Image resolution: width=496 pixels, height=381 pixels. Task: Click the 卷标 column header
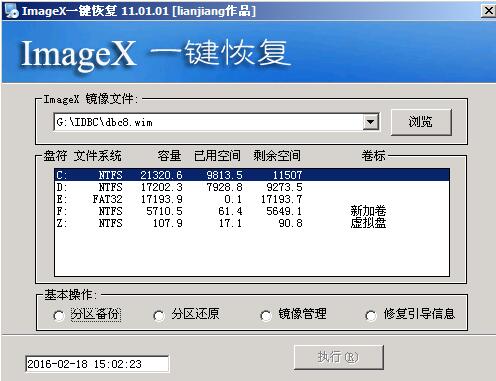373,156
